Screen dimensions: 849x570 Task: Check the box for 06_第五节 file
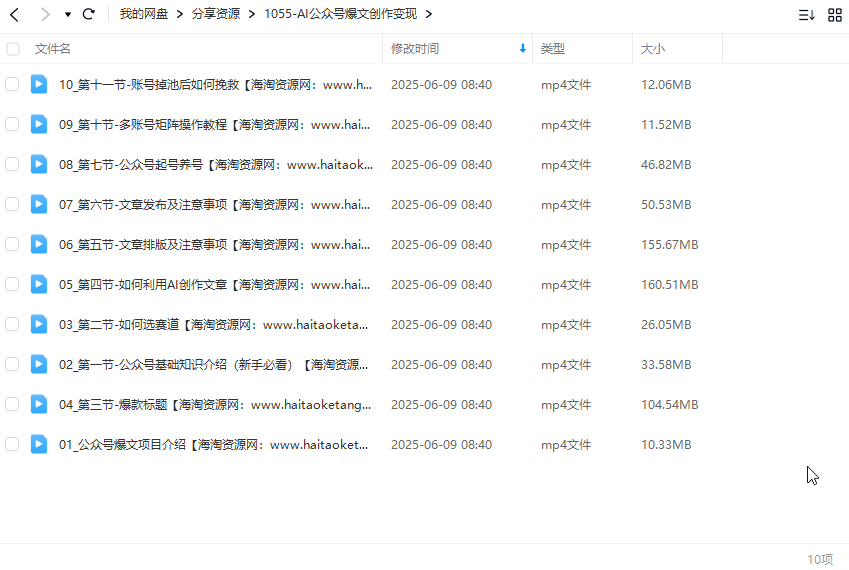click(12, 245)
